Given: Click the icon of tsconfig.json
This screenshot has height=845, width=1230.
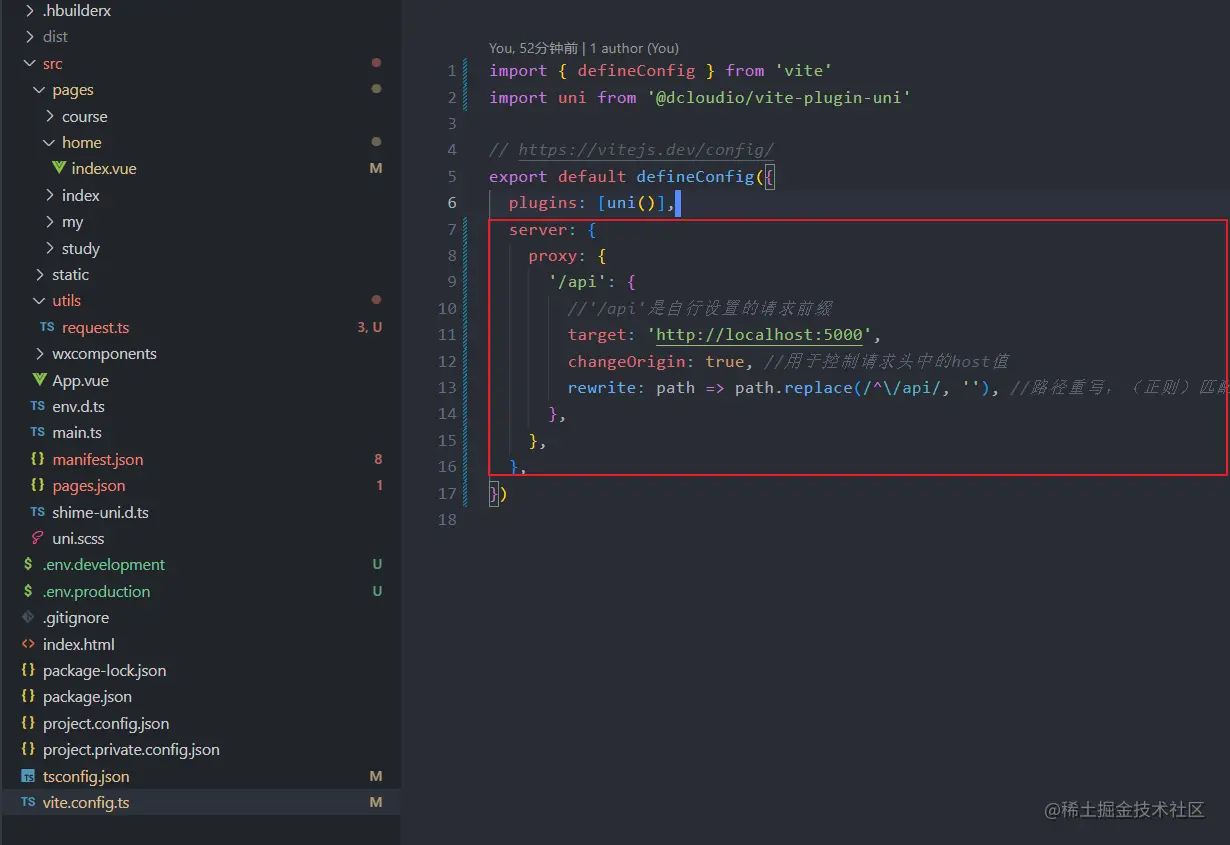Looking at the screenshot, I should pos(28,777).
